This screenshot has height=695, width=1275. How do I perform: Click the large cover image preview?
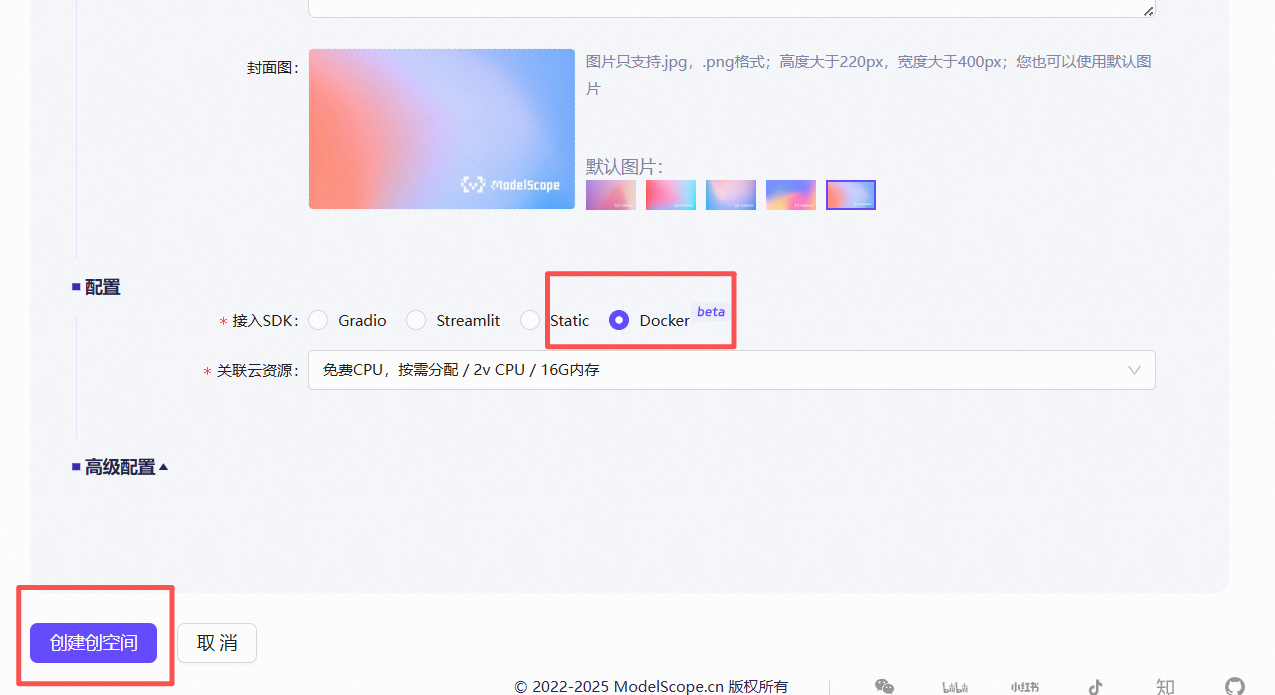[x=441, y=128]
